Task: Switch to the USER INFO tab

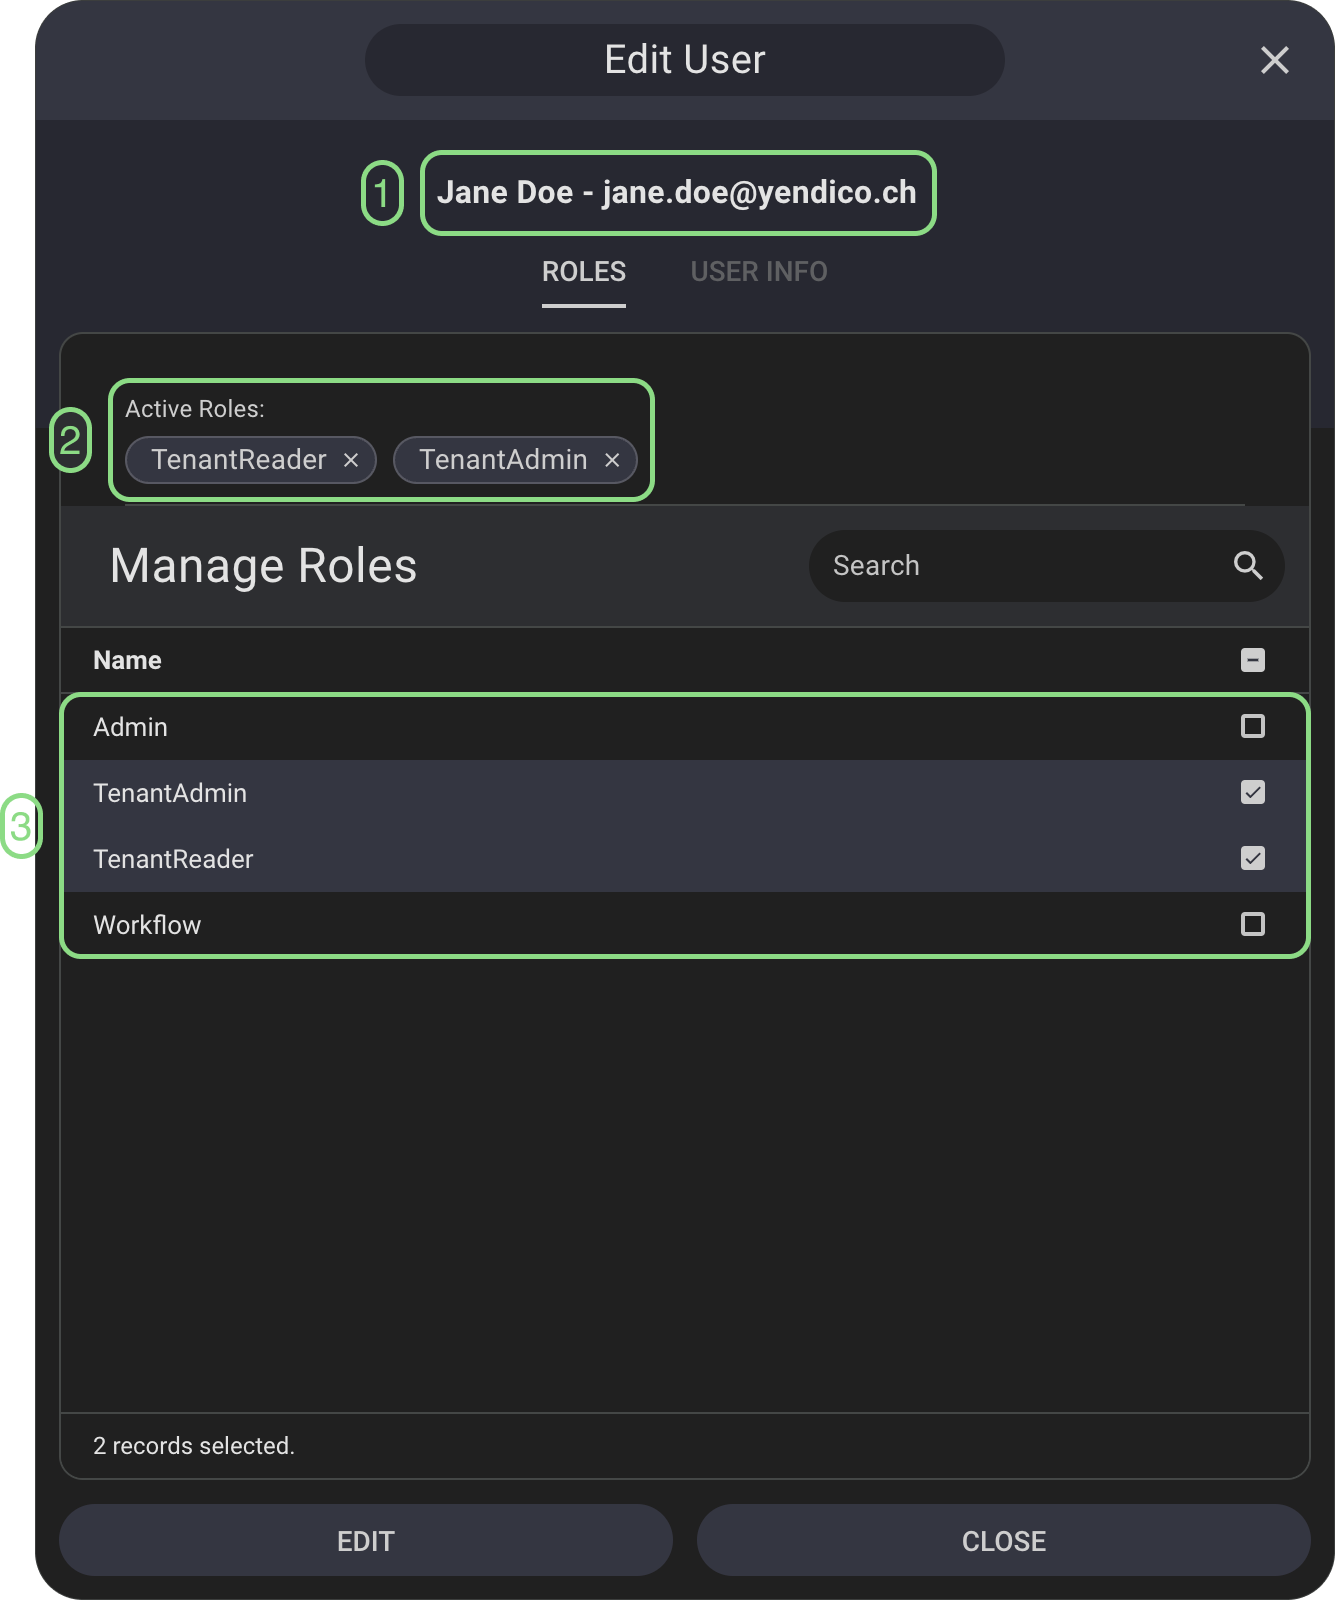Action: click(x=758, y=272)
